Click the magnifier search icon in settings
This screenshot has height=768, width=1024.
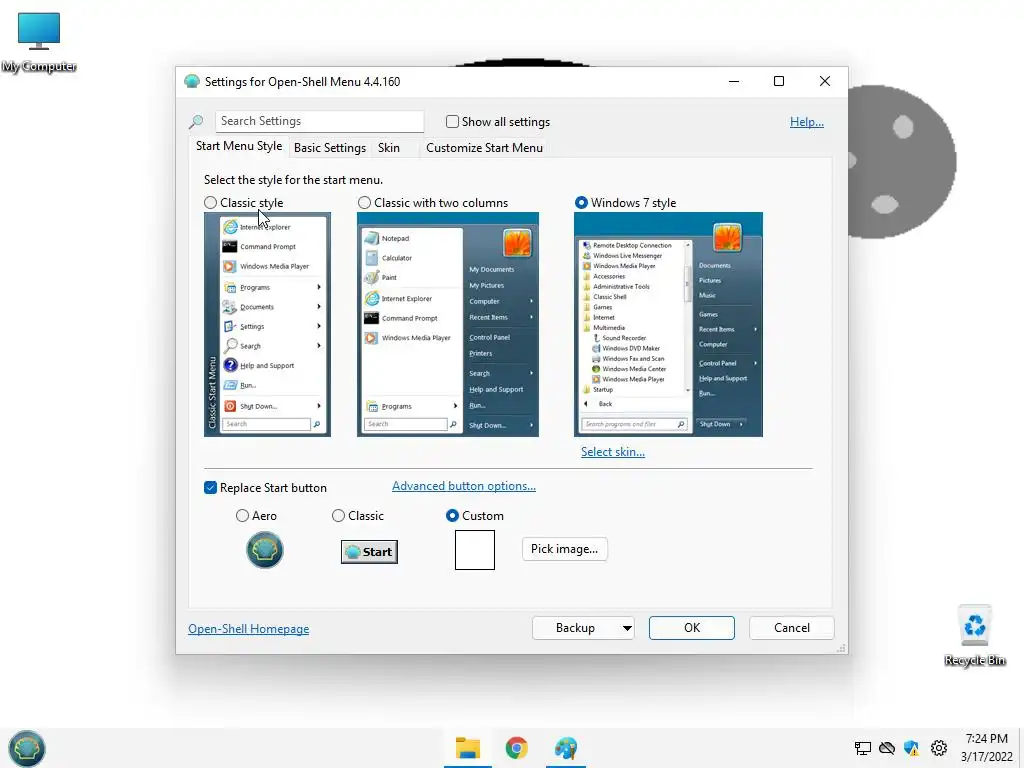[196, 122]
